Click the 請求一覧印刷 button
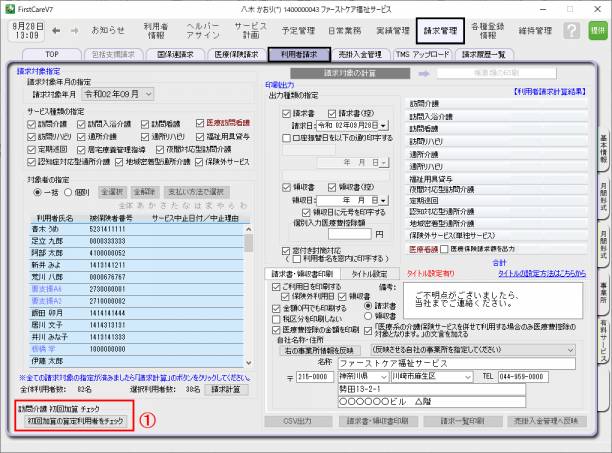The image size is (612, 453). (x=470, y=421)
